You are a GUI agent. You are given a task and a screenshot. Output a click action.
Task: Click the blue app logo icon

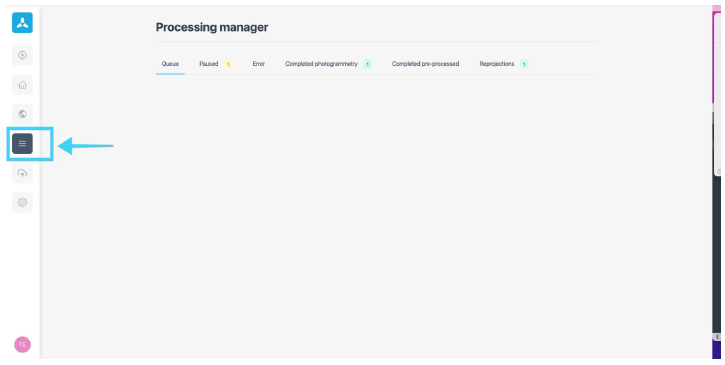point(22,23)
